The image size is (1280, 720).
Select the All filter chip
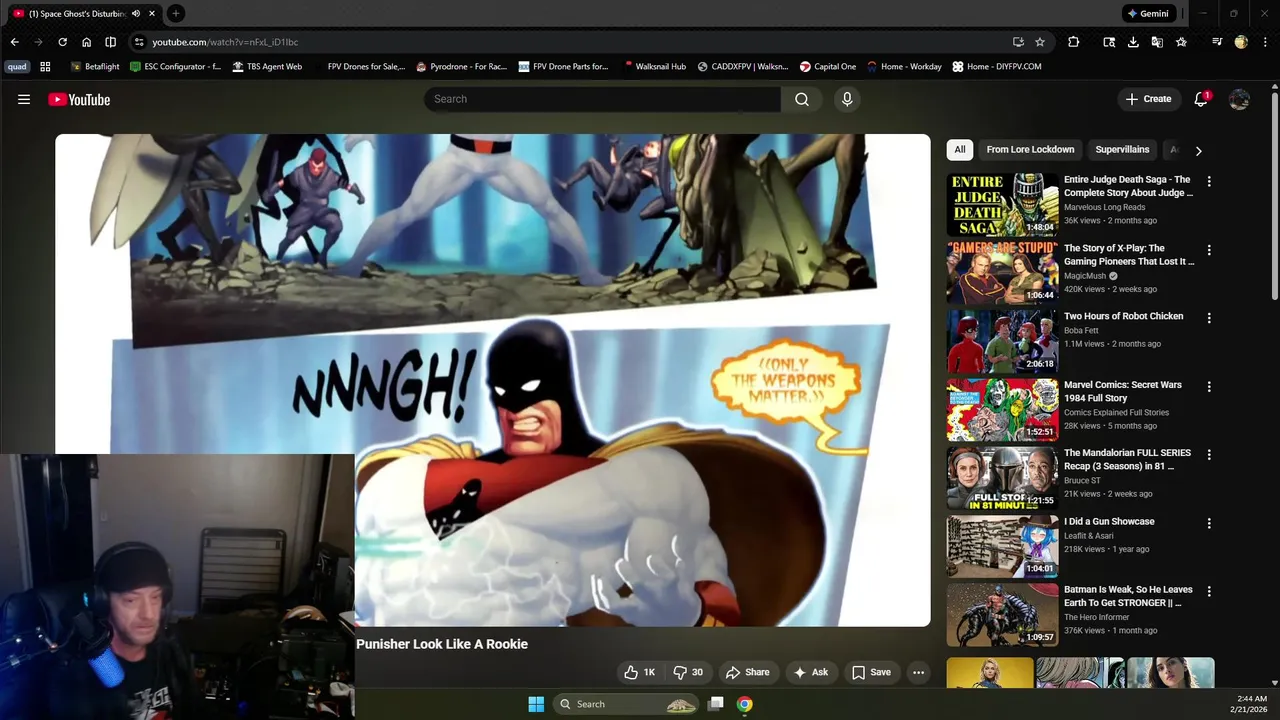pos(960,150)
